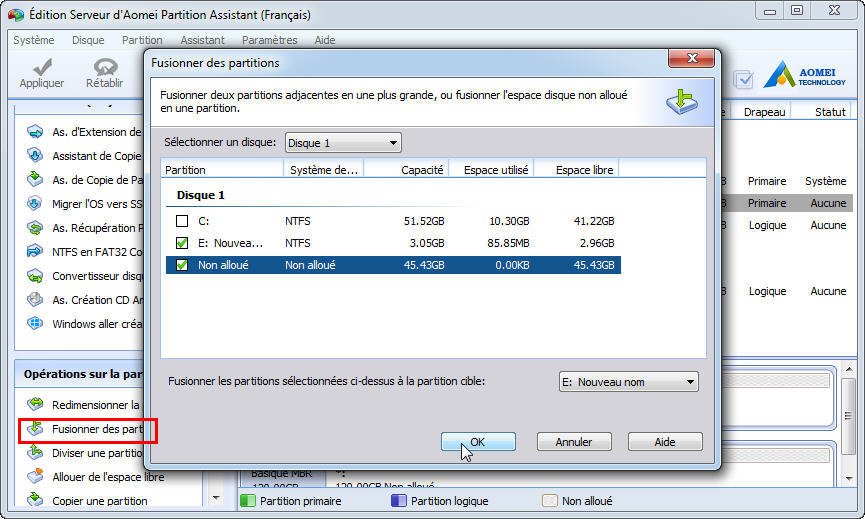Open the Assistant menu
Image resolution: width=865 pixels, height=519 pixels.
pos(202,40)
